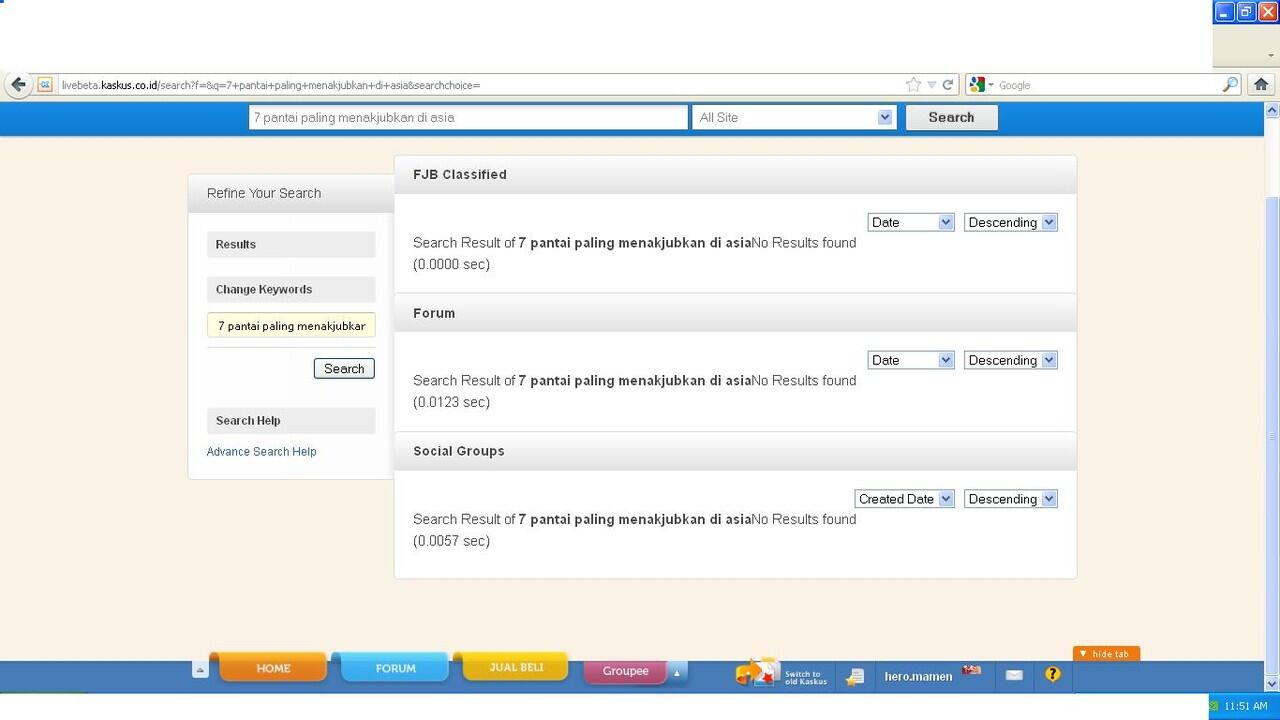Reload the page with the refresh icon
The height and width of the screenshot is (720, 1280).
948,85
